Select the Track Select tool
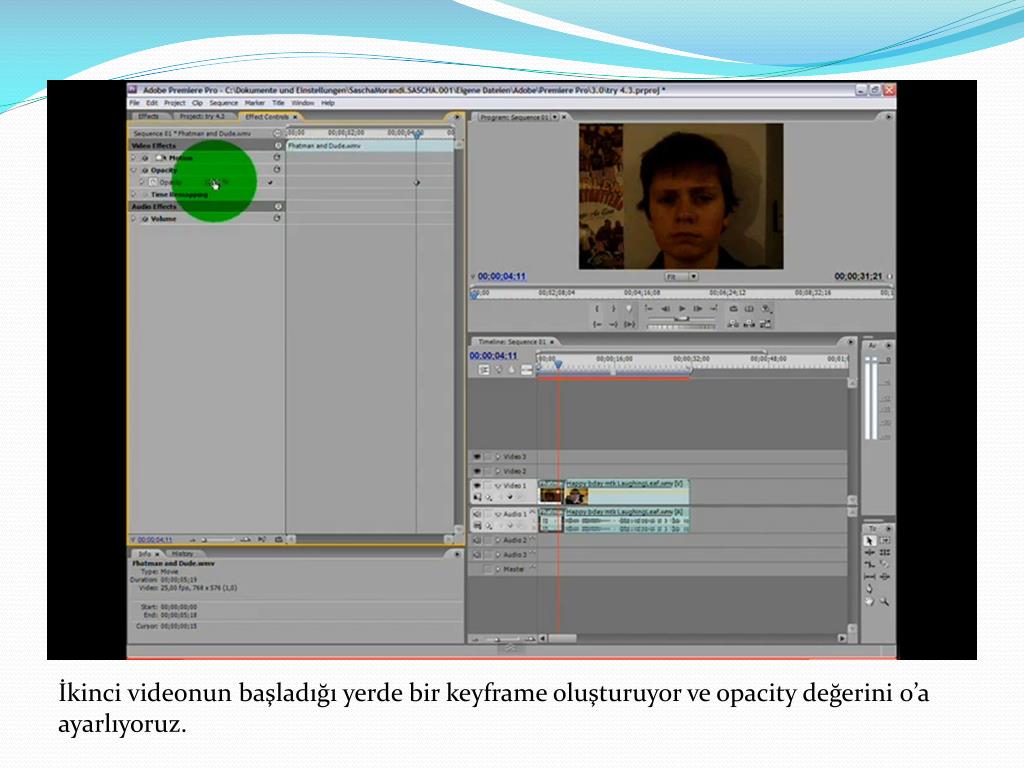The height and width of the screenshot is (768, 1024). (x=885, y=541)
